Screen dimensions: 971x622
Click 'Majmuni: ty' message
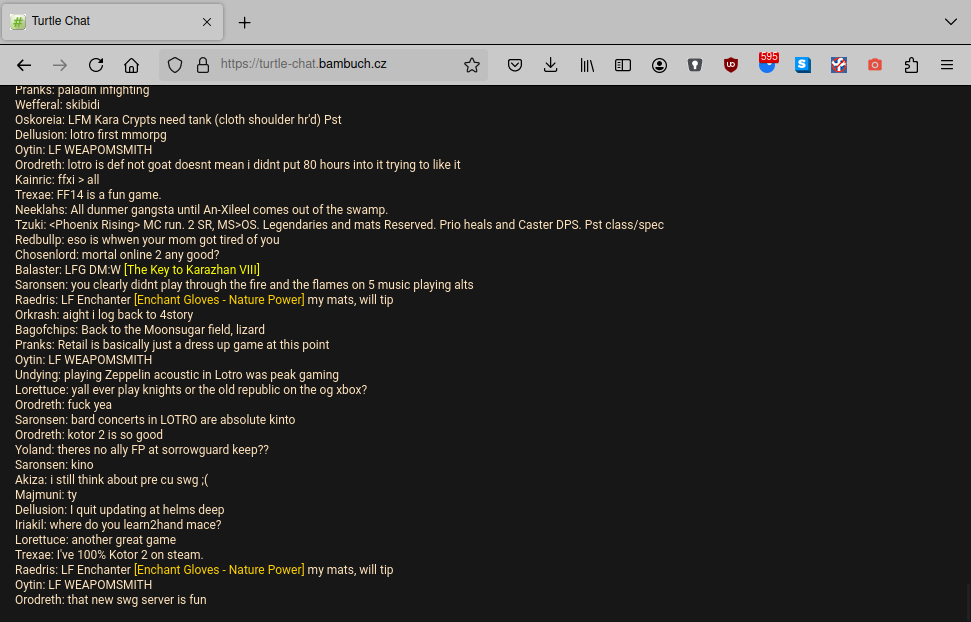[46, 494]
